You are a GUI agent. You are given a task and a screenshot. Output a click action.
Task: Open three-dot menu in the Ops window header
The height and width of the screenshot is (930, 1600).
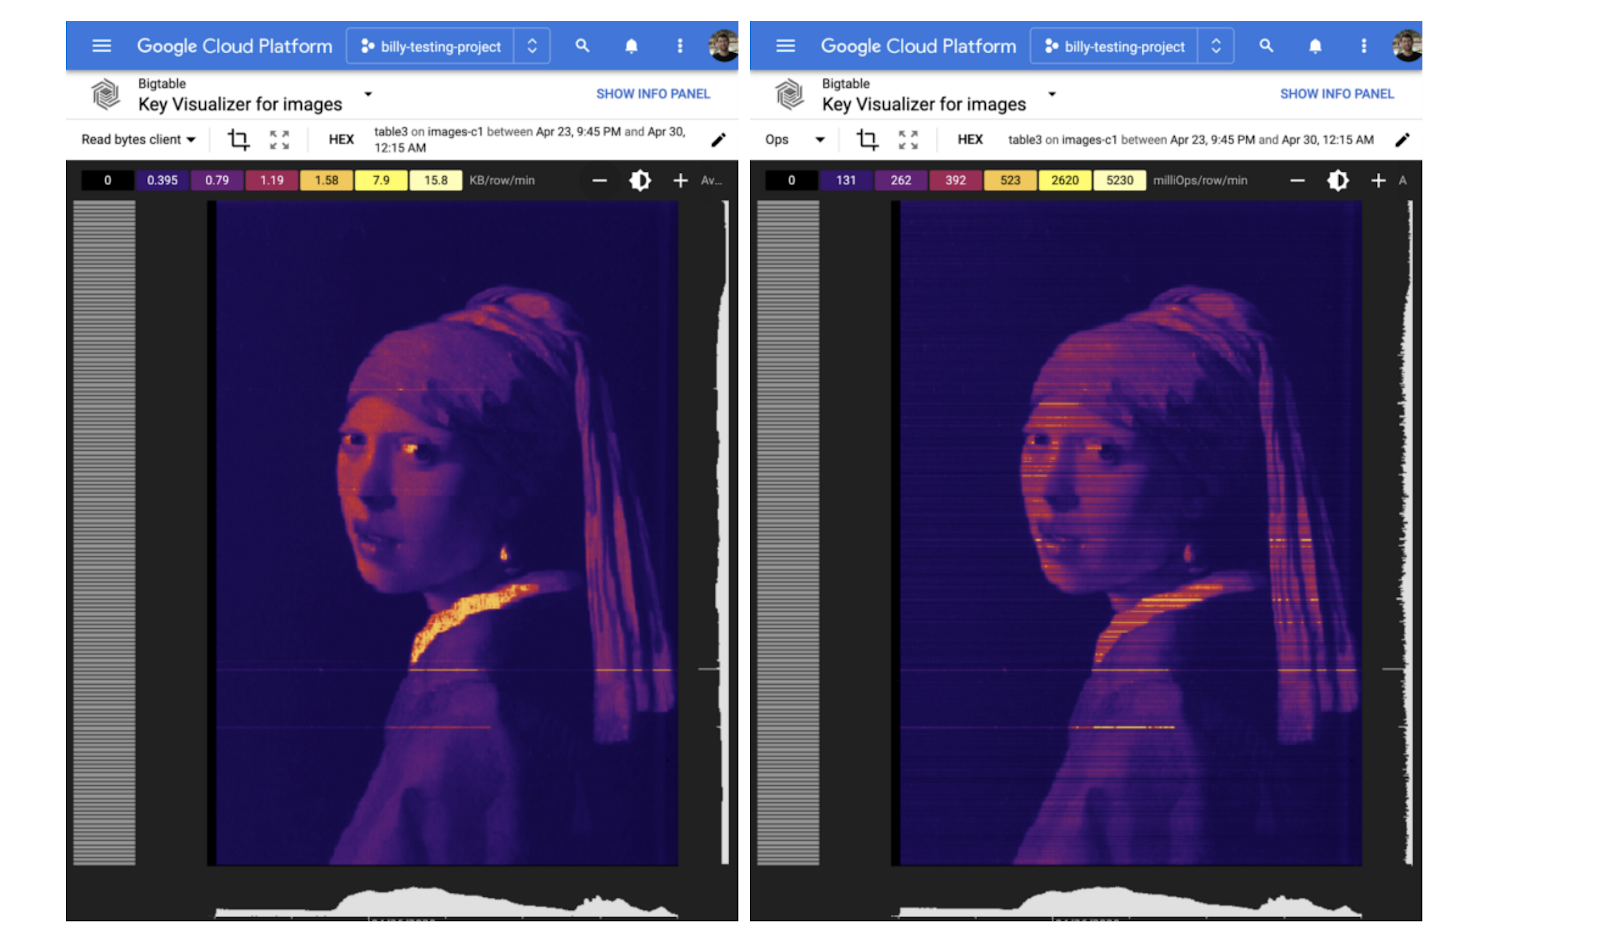[1363, 46]
